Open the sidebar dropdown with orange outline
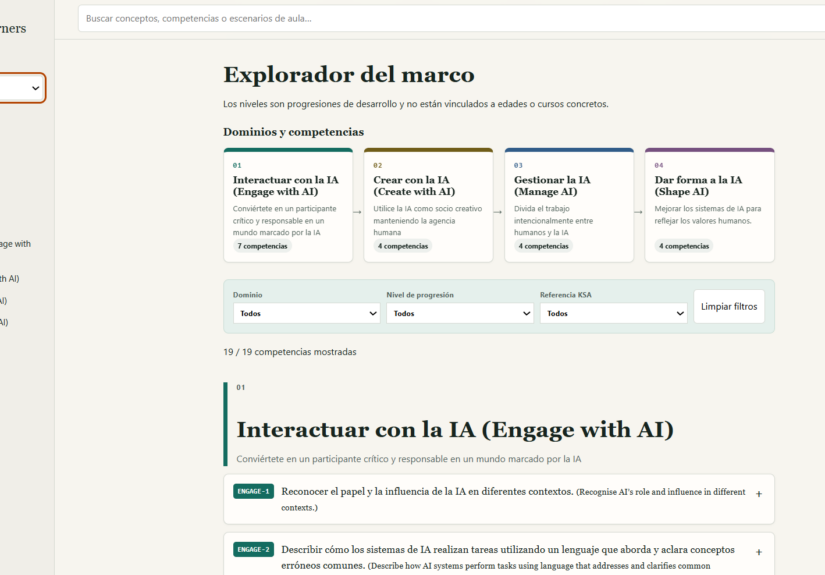 (x=22, y=88)
